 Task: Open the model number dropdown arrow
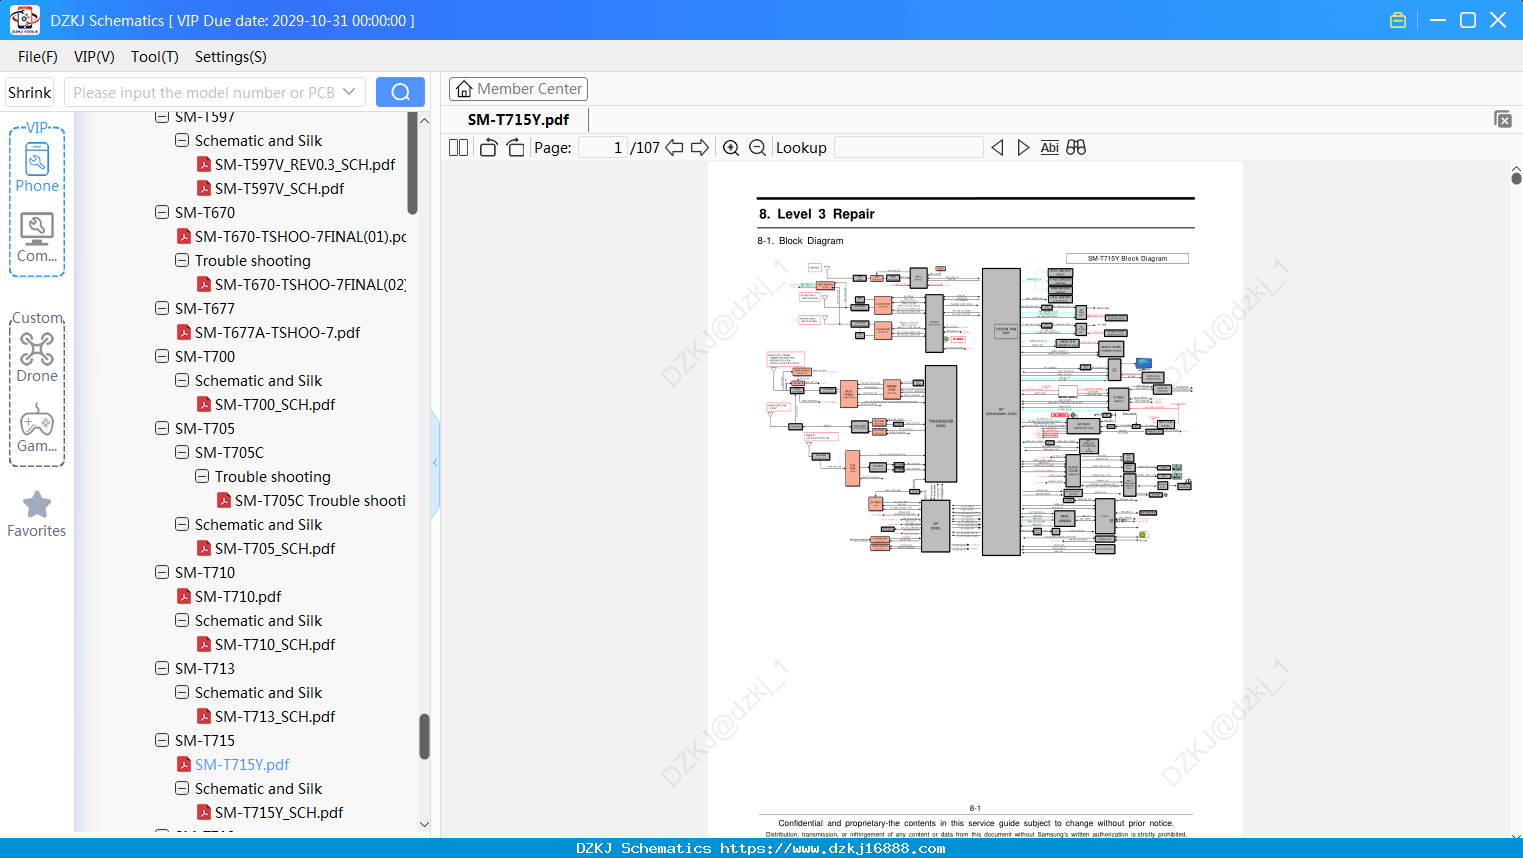[x=349, y=92]
